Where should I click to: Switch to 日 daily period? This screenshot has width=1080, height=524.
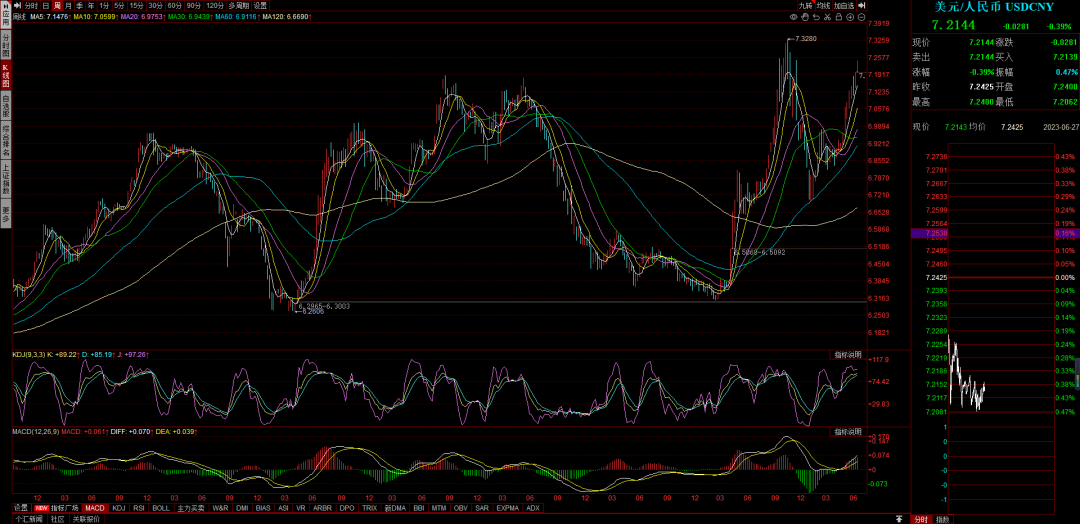(x=46, y=6)
